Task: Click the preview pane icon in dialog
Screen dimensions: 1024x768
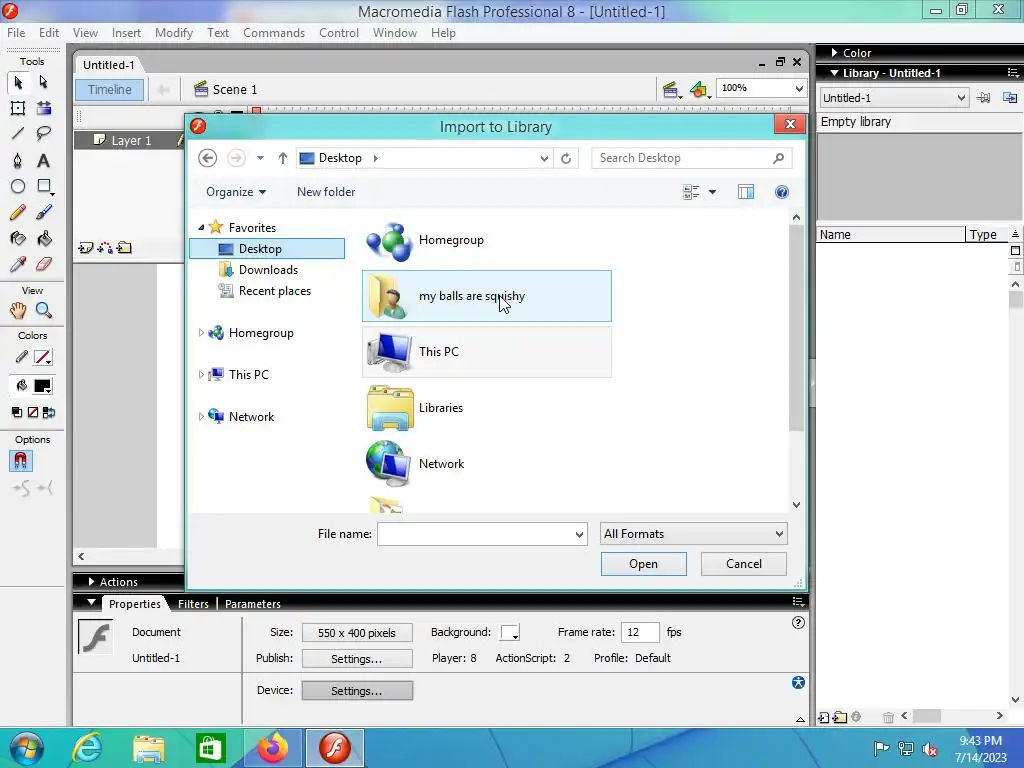Action: (746, 192)
